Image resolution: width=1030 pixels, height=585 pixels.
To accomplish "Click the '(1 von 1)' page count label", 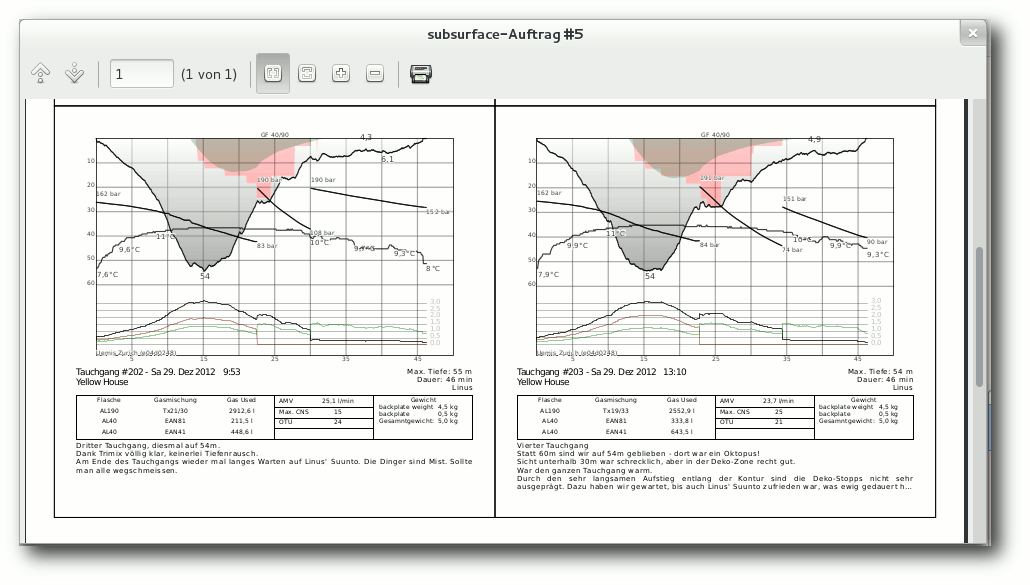I will pos(209,74).
